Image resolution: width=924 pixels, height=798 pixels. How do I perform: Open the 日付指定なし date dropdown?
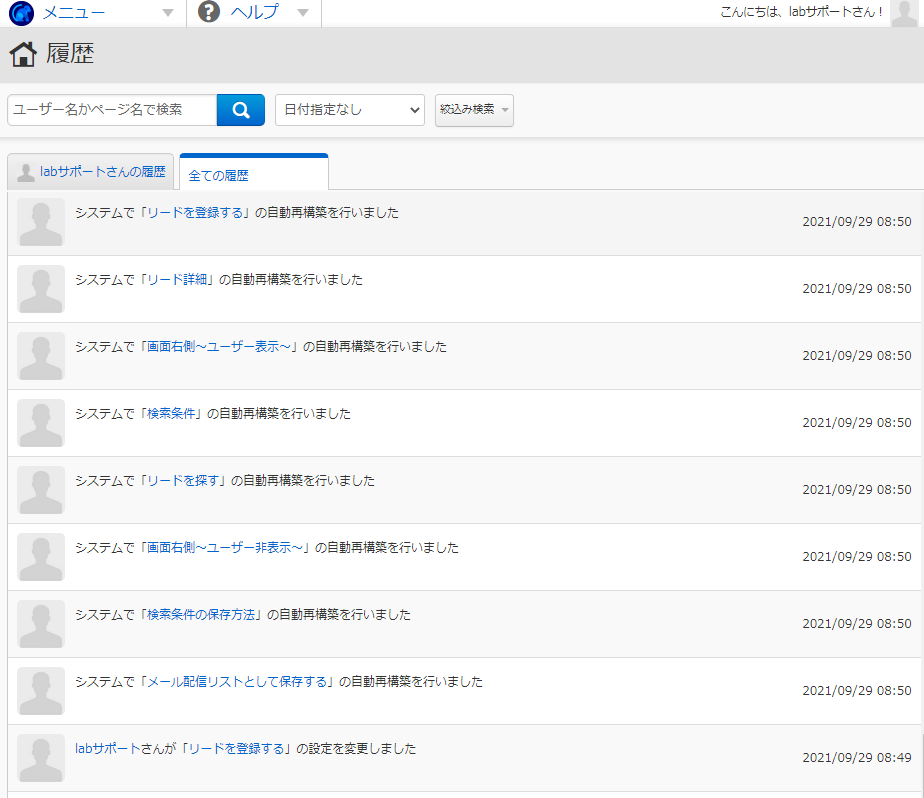(350, 110)
